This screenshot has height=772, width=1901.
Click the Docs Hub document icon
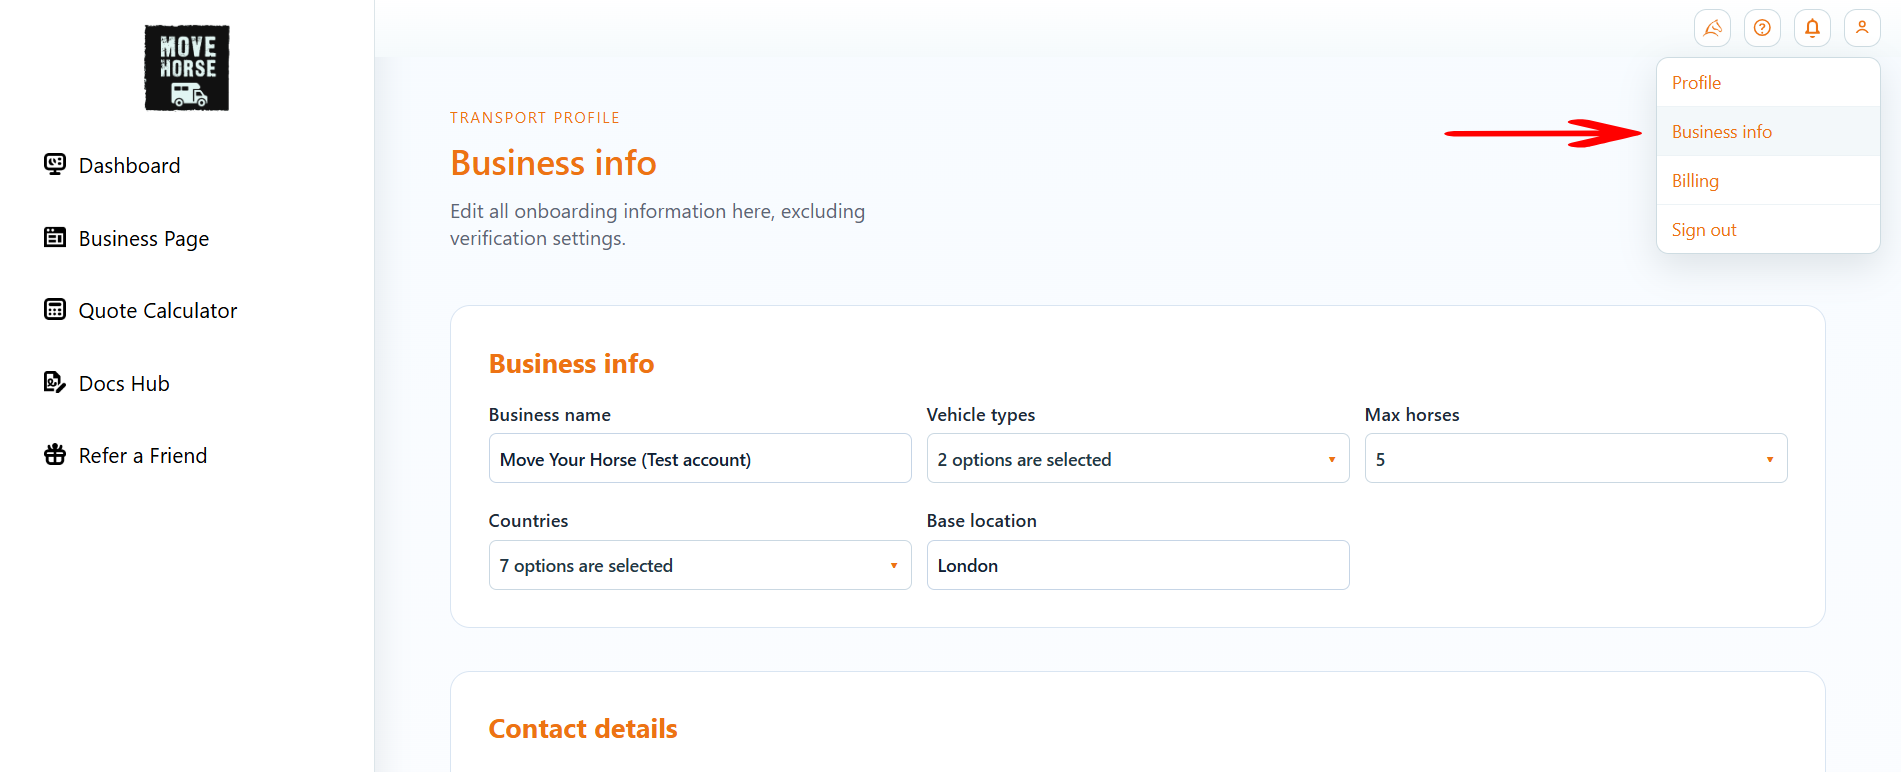(55, 382)
